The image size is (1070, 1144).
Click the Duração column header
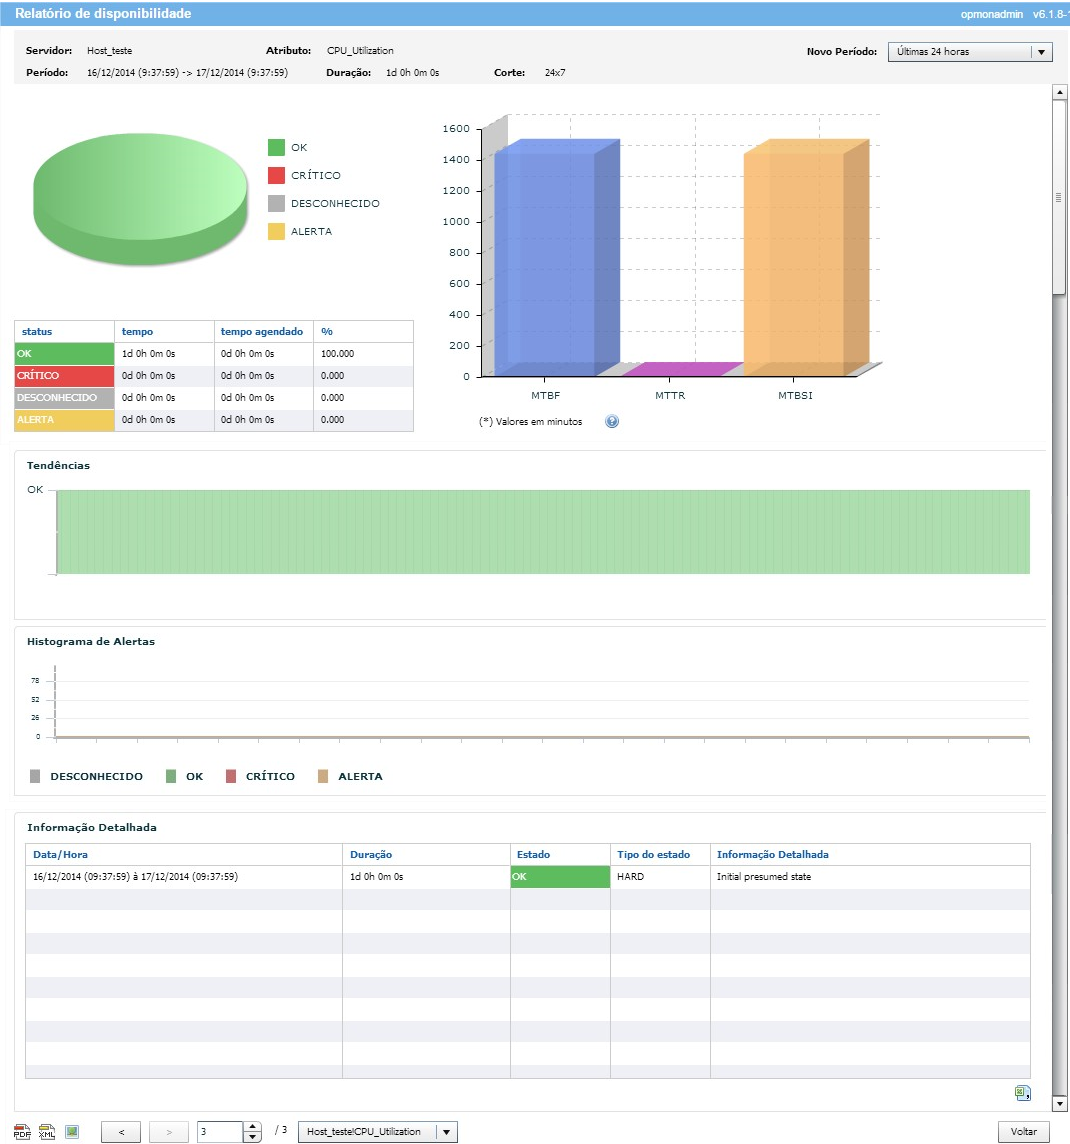point(371,855)
